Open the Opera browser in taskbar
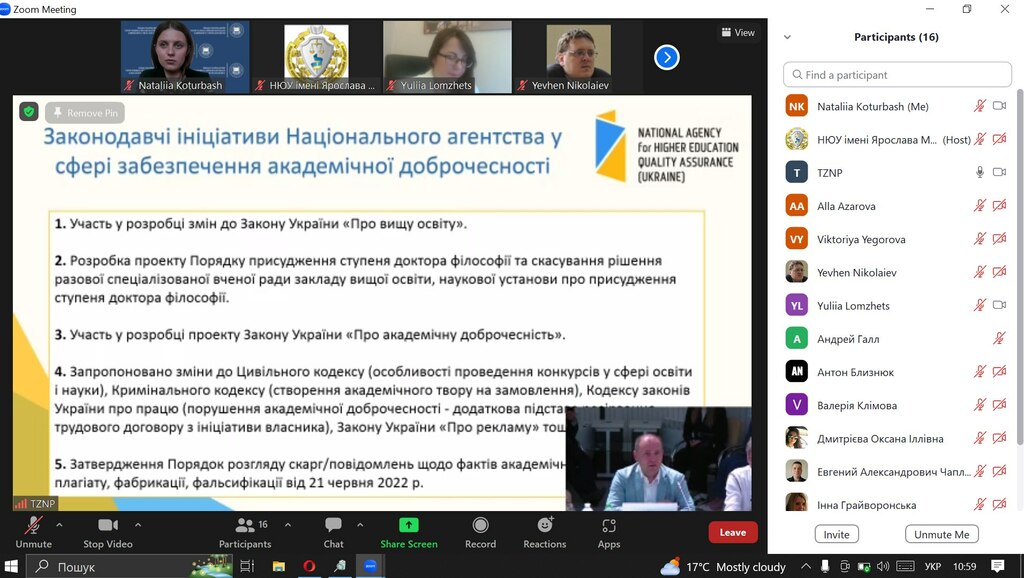Screen dimensions: 1024x578 309,567
